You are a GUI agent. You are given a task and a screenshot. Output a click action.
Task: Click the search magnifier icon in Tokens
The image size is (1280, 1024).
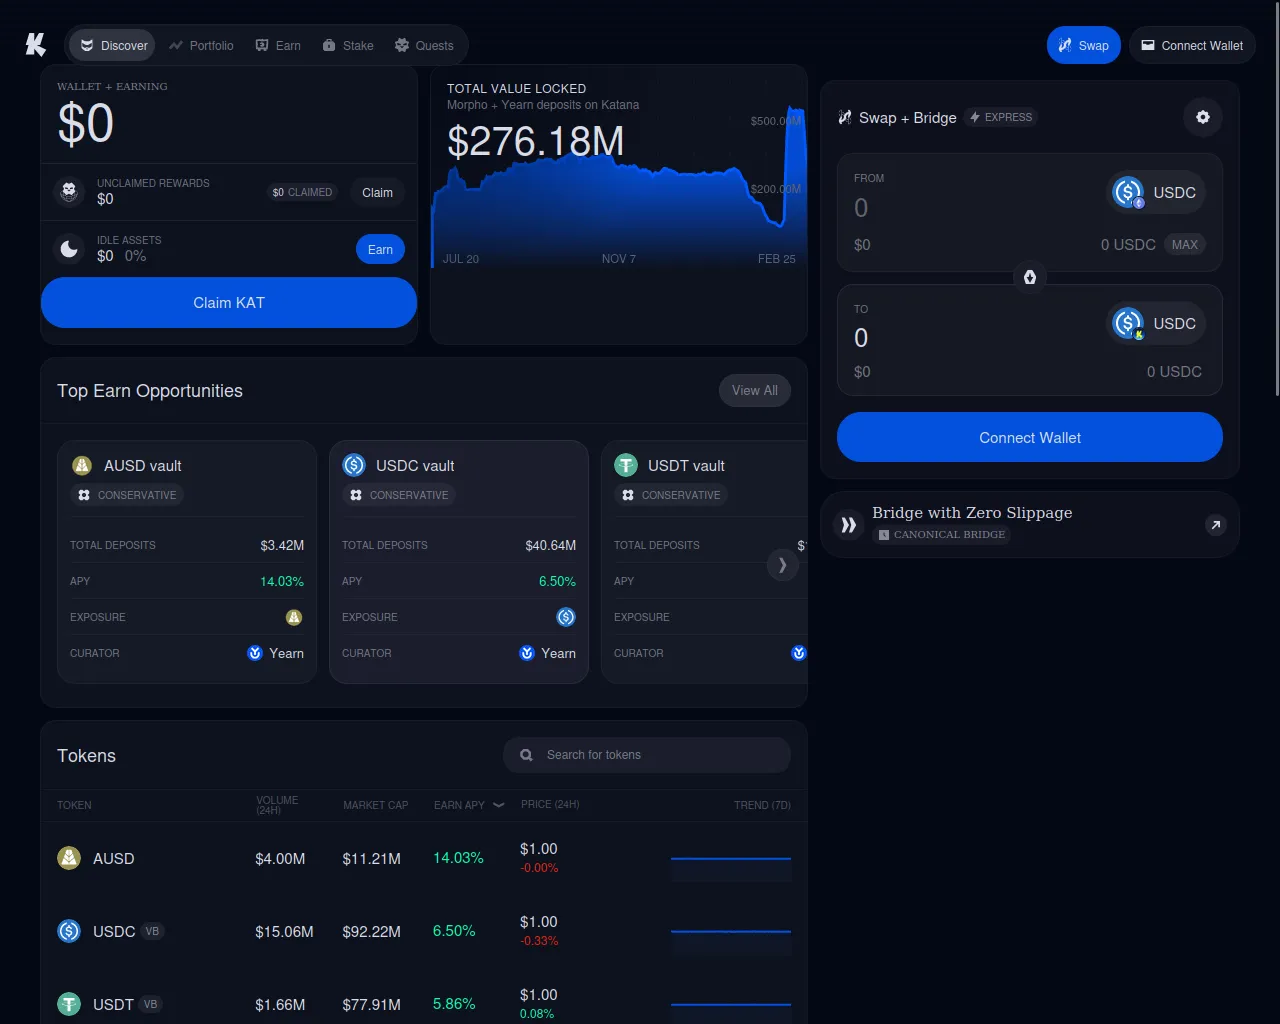(x=526, y=755)
